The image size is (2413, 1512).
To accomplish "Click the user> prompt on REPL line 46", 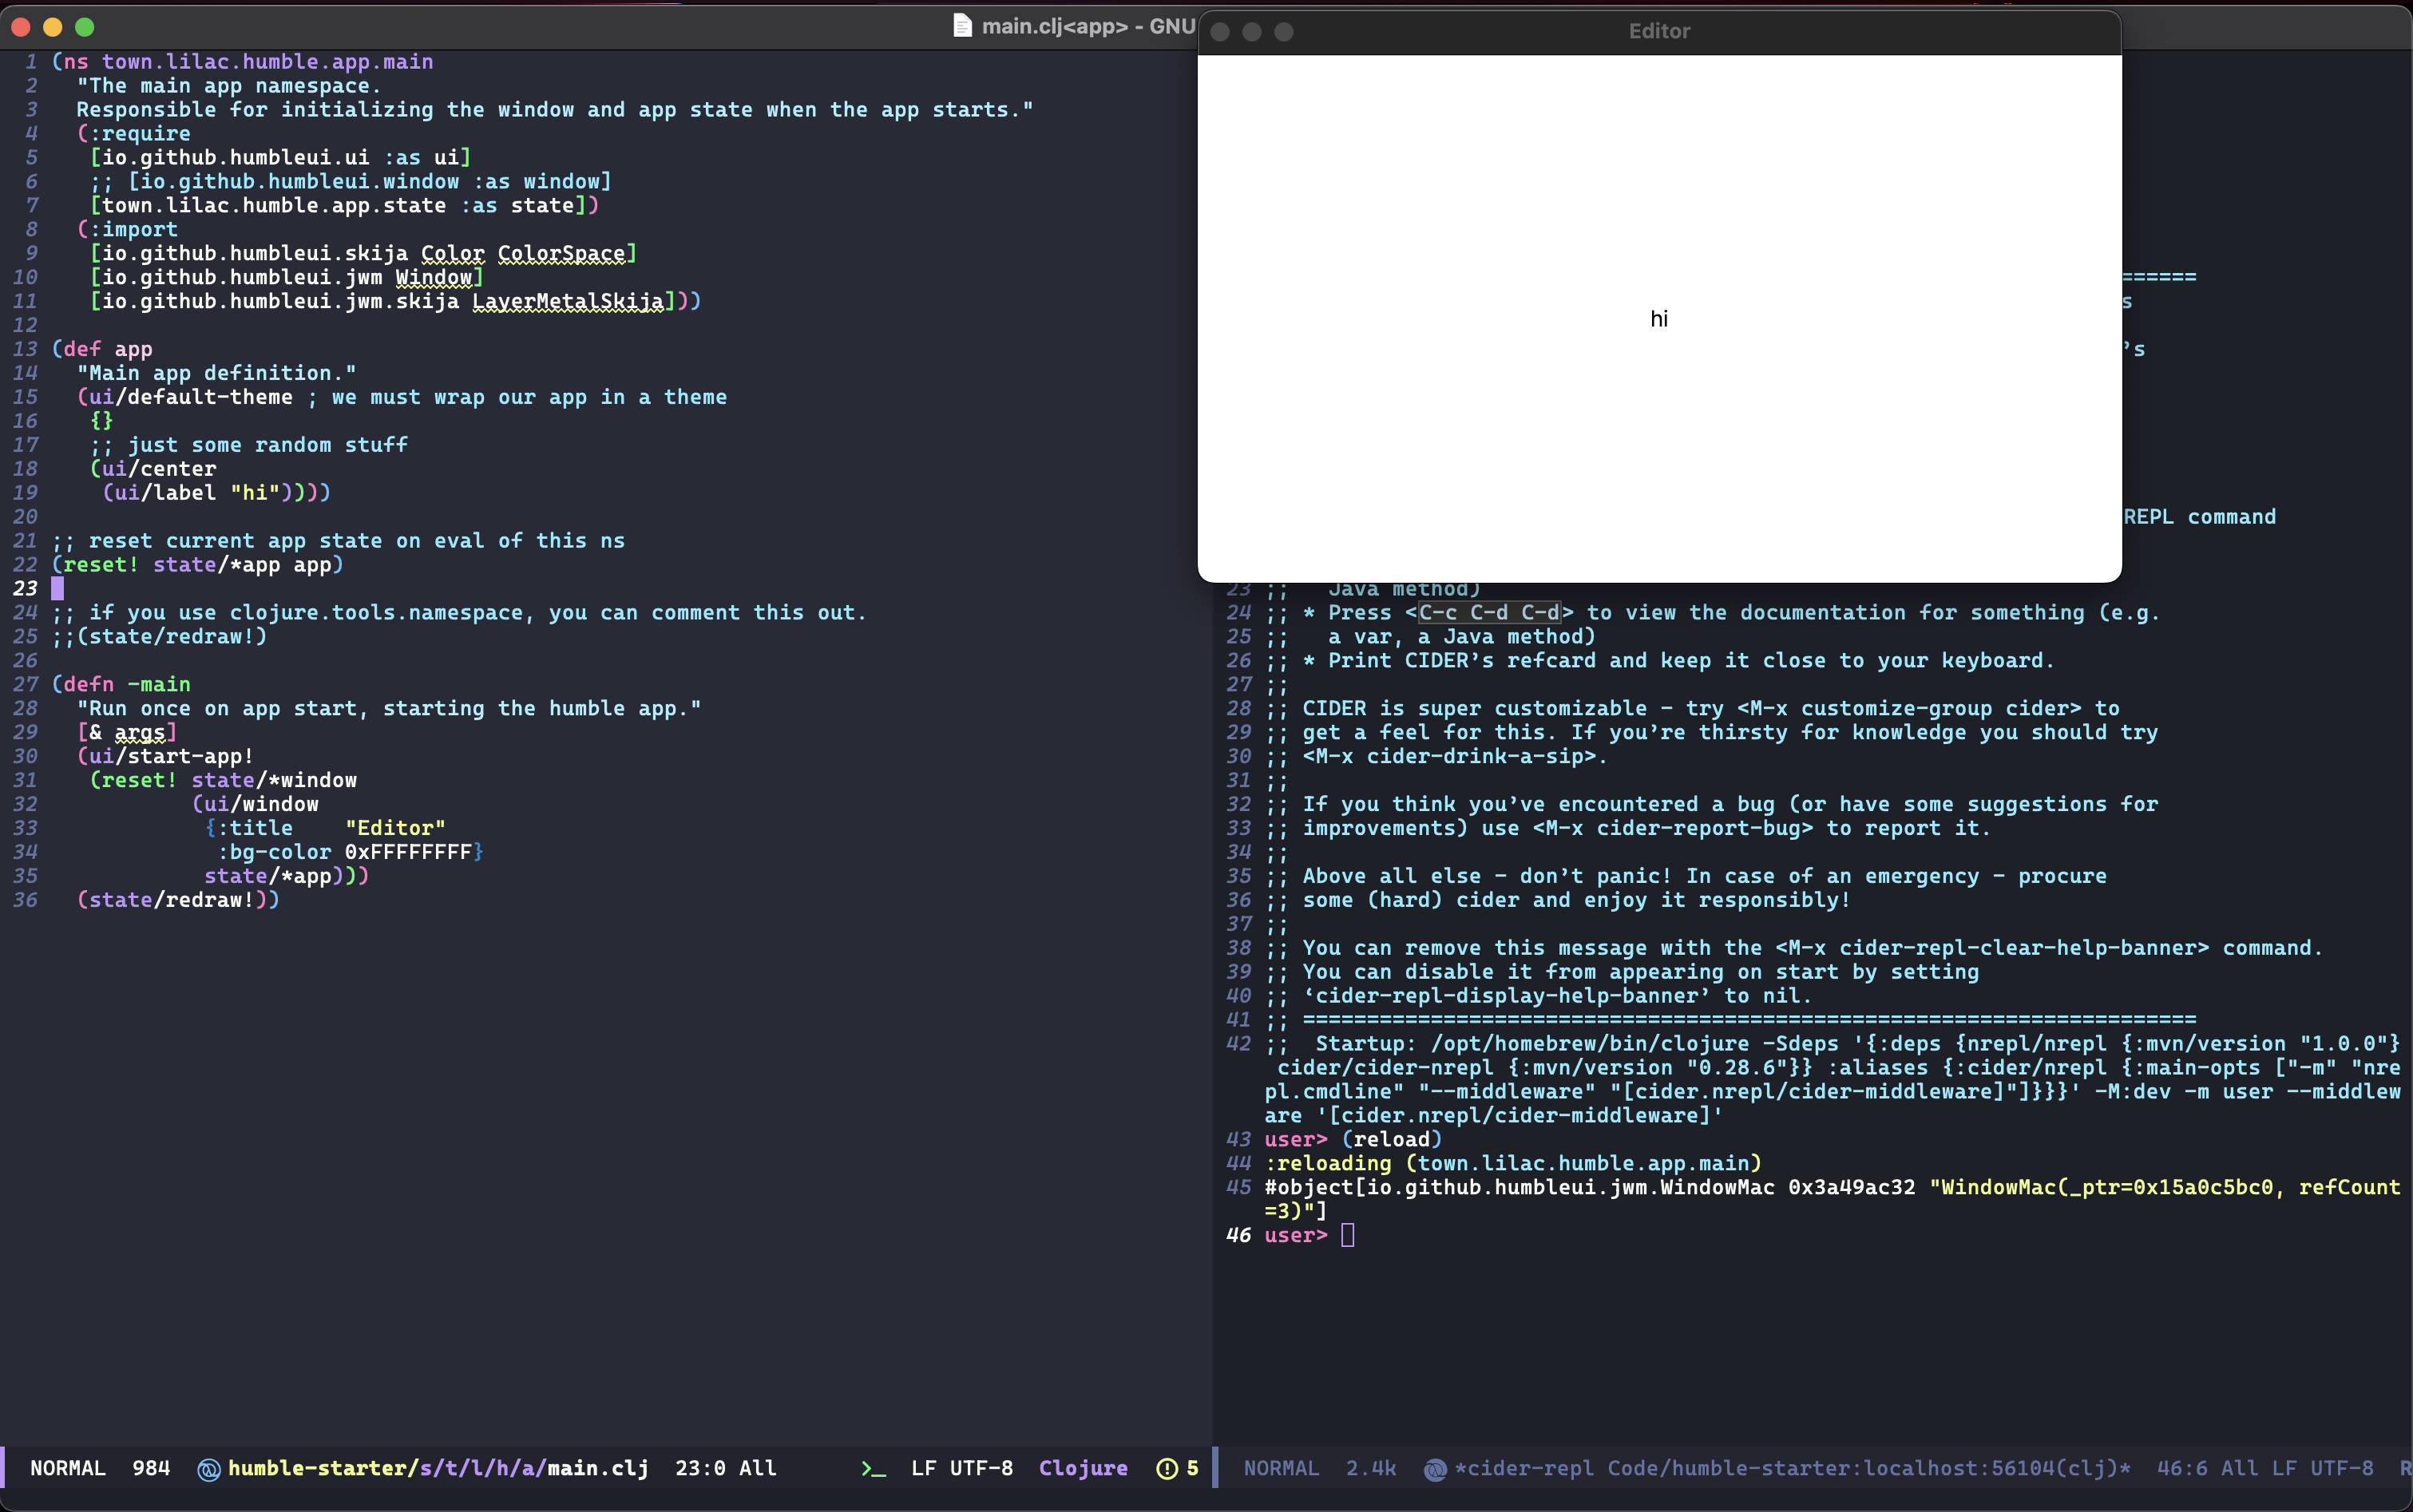I will [1295, 1236].
